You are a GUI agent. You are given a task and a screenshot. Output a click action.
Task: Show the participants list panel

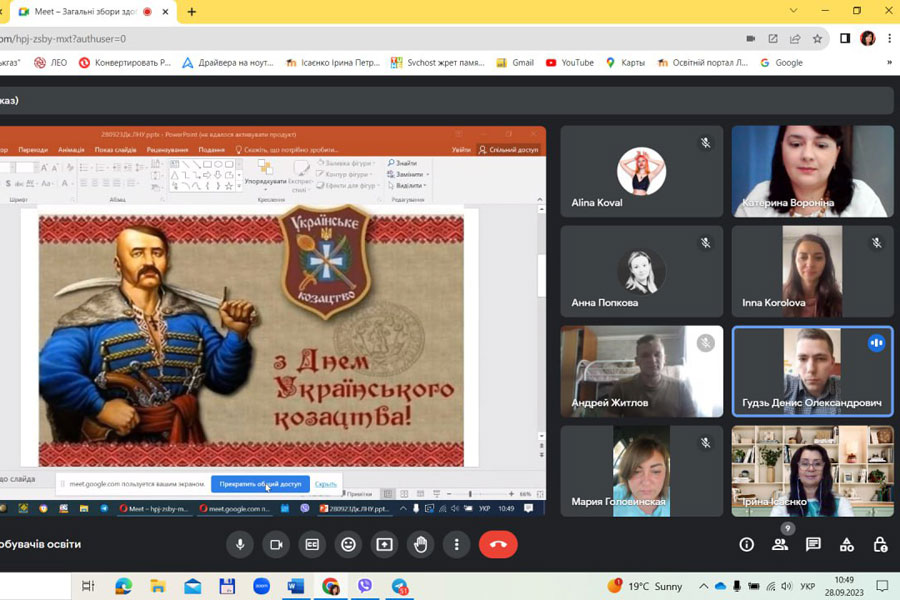tap(780, 544)
